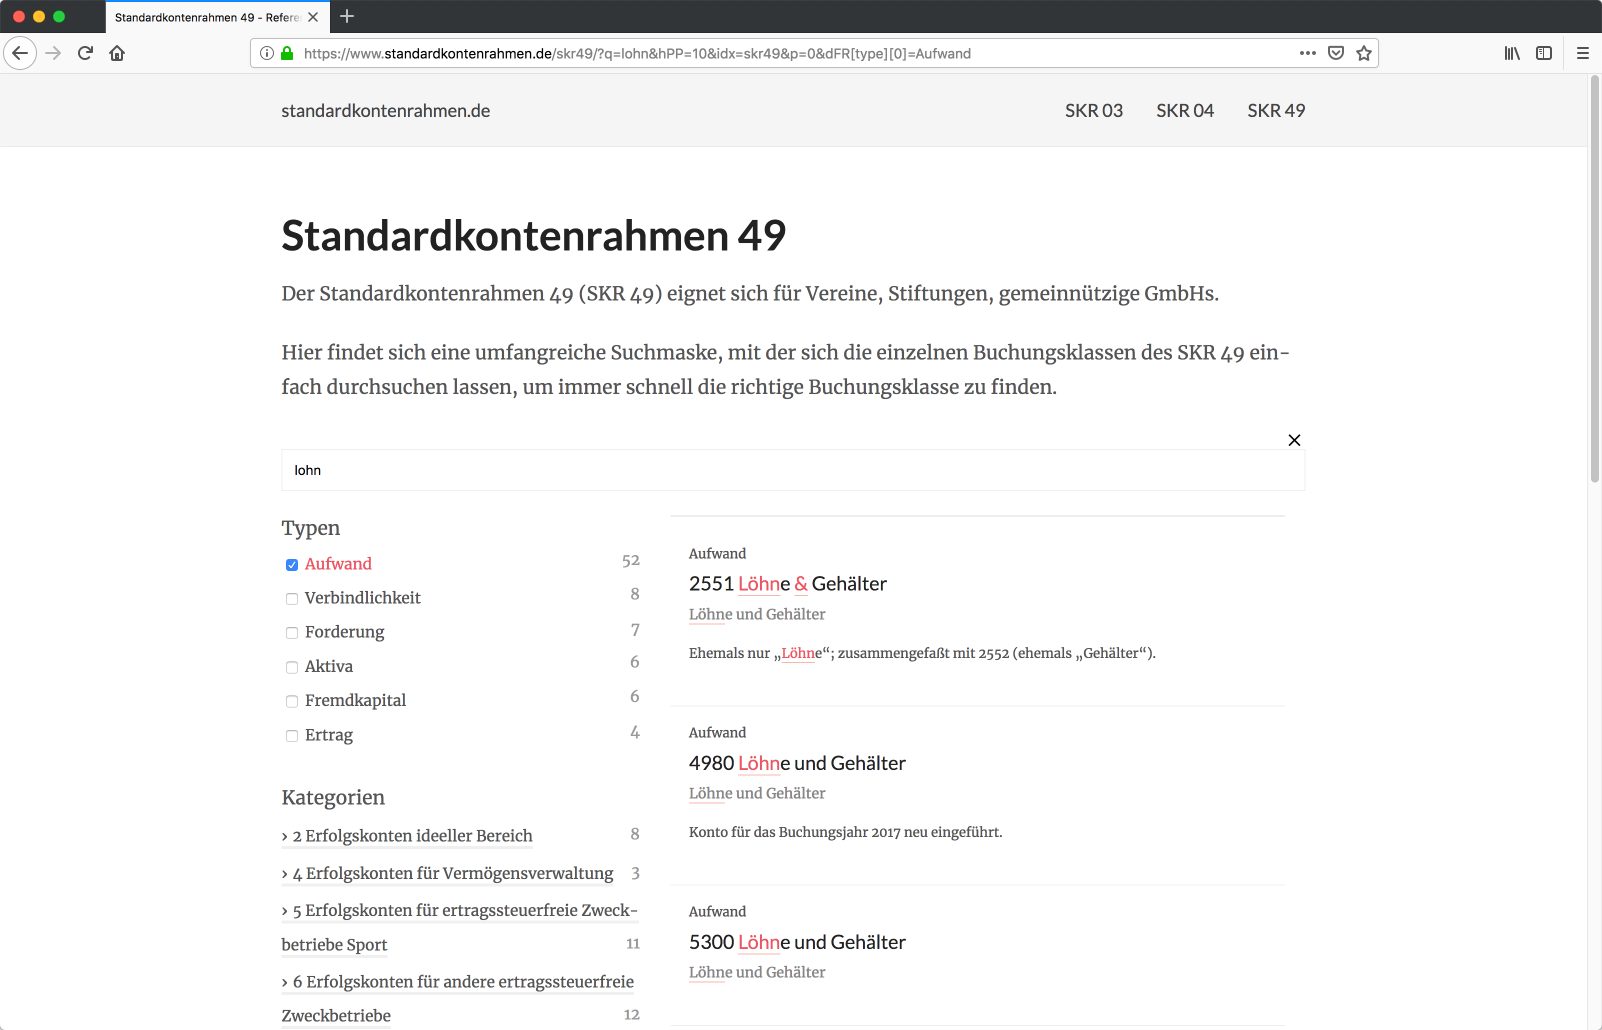Enable the Verbindlichkeit filter
The image size is (1602, 1030).
coord(291,598)
